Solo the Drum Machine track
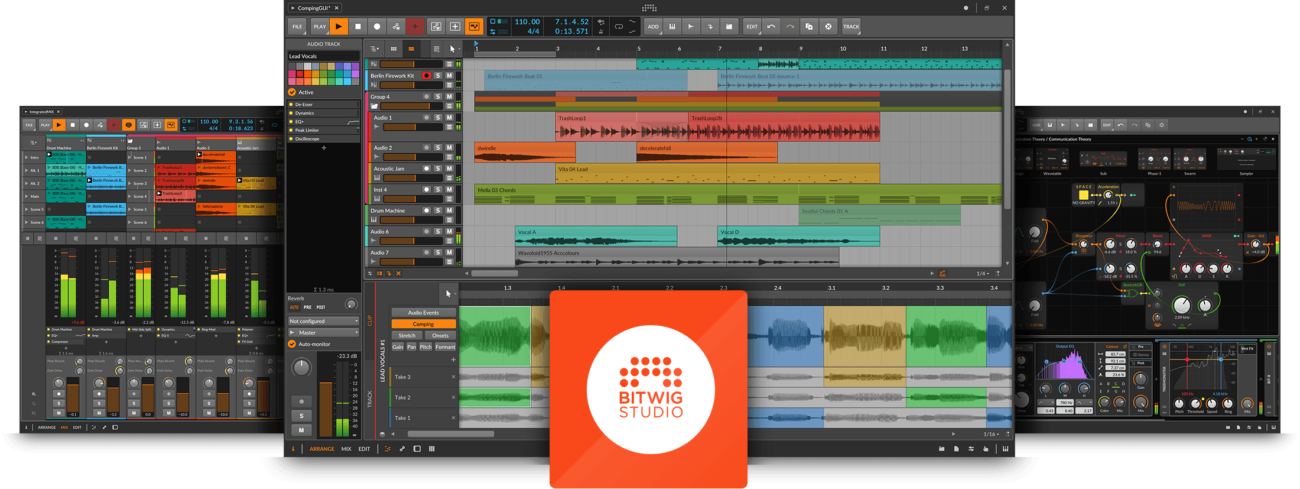 coord(438,211)
